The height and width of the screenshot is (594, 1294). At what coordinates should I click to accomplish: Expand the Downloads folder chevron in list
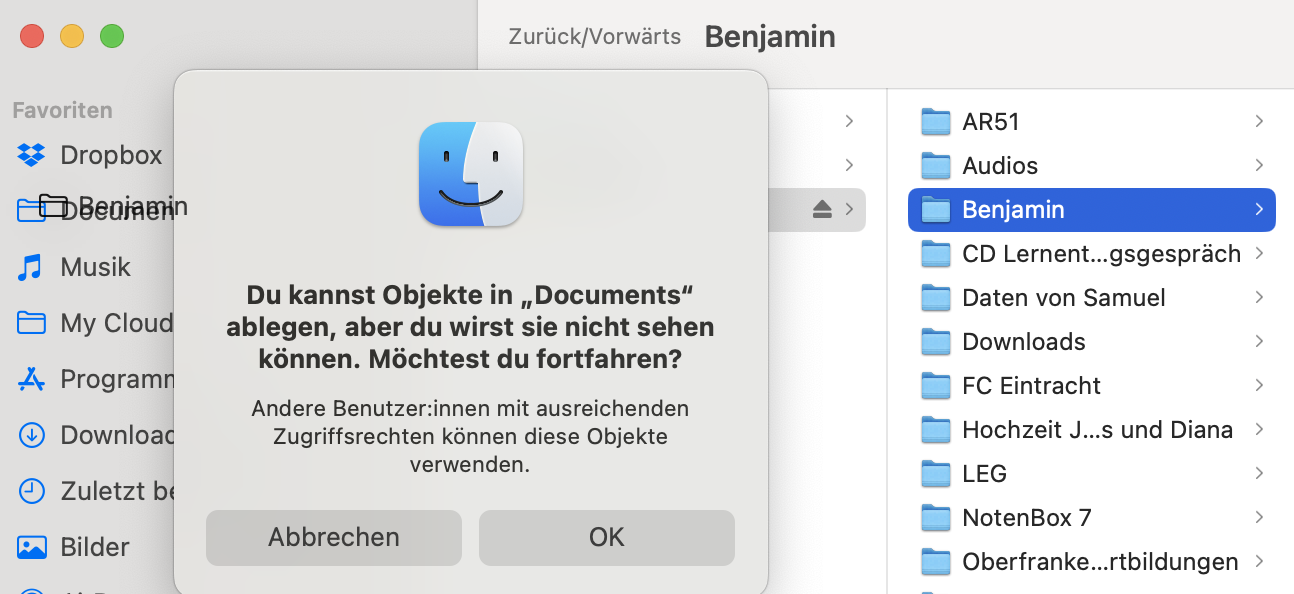pyautogui.click(x=1258, y=342)
